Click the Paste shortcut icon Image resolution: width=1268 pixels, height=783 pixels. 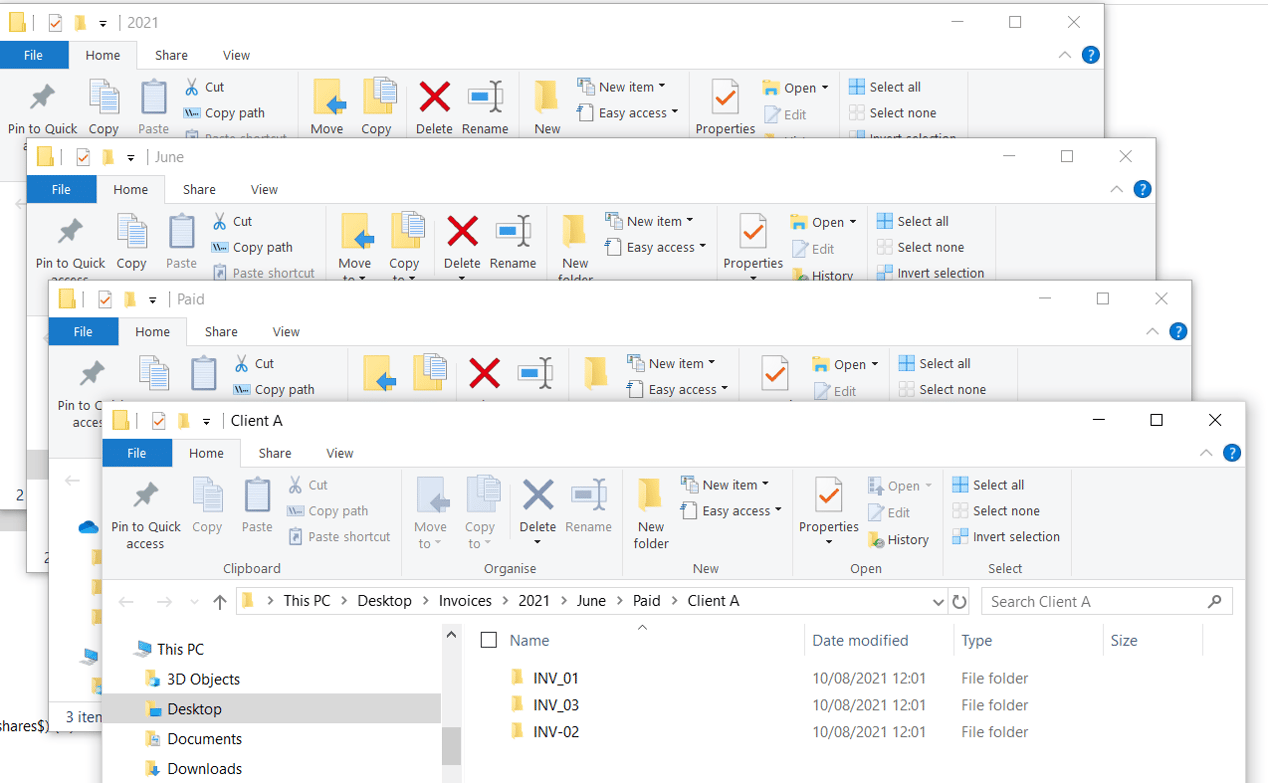pos(339,536)
